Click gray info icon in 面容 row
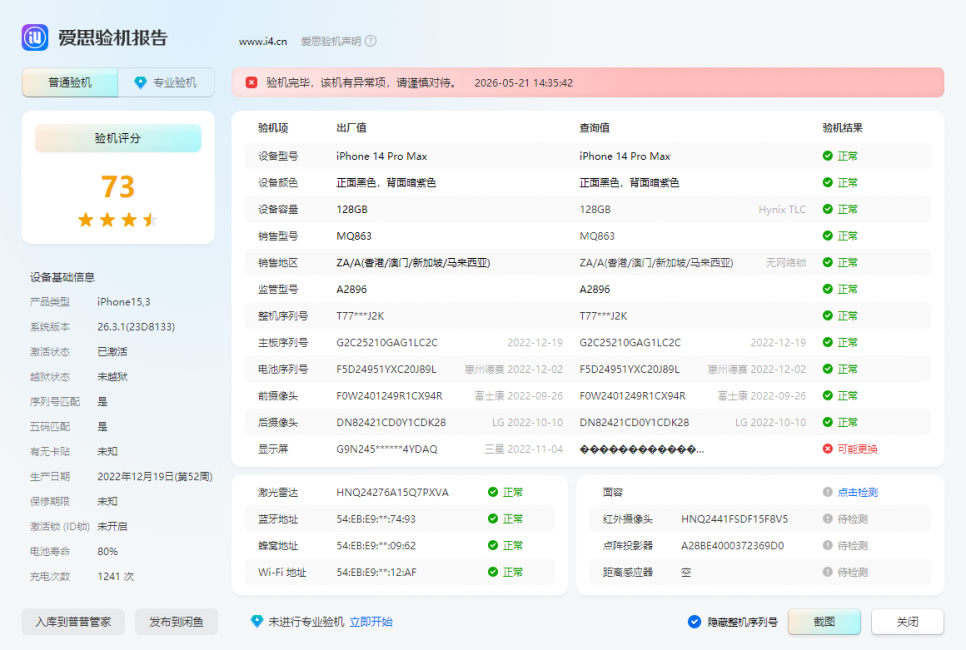 tap(827, 492)
